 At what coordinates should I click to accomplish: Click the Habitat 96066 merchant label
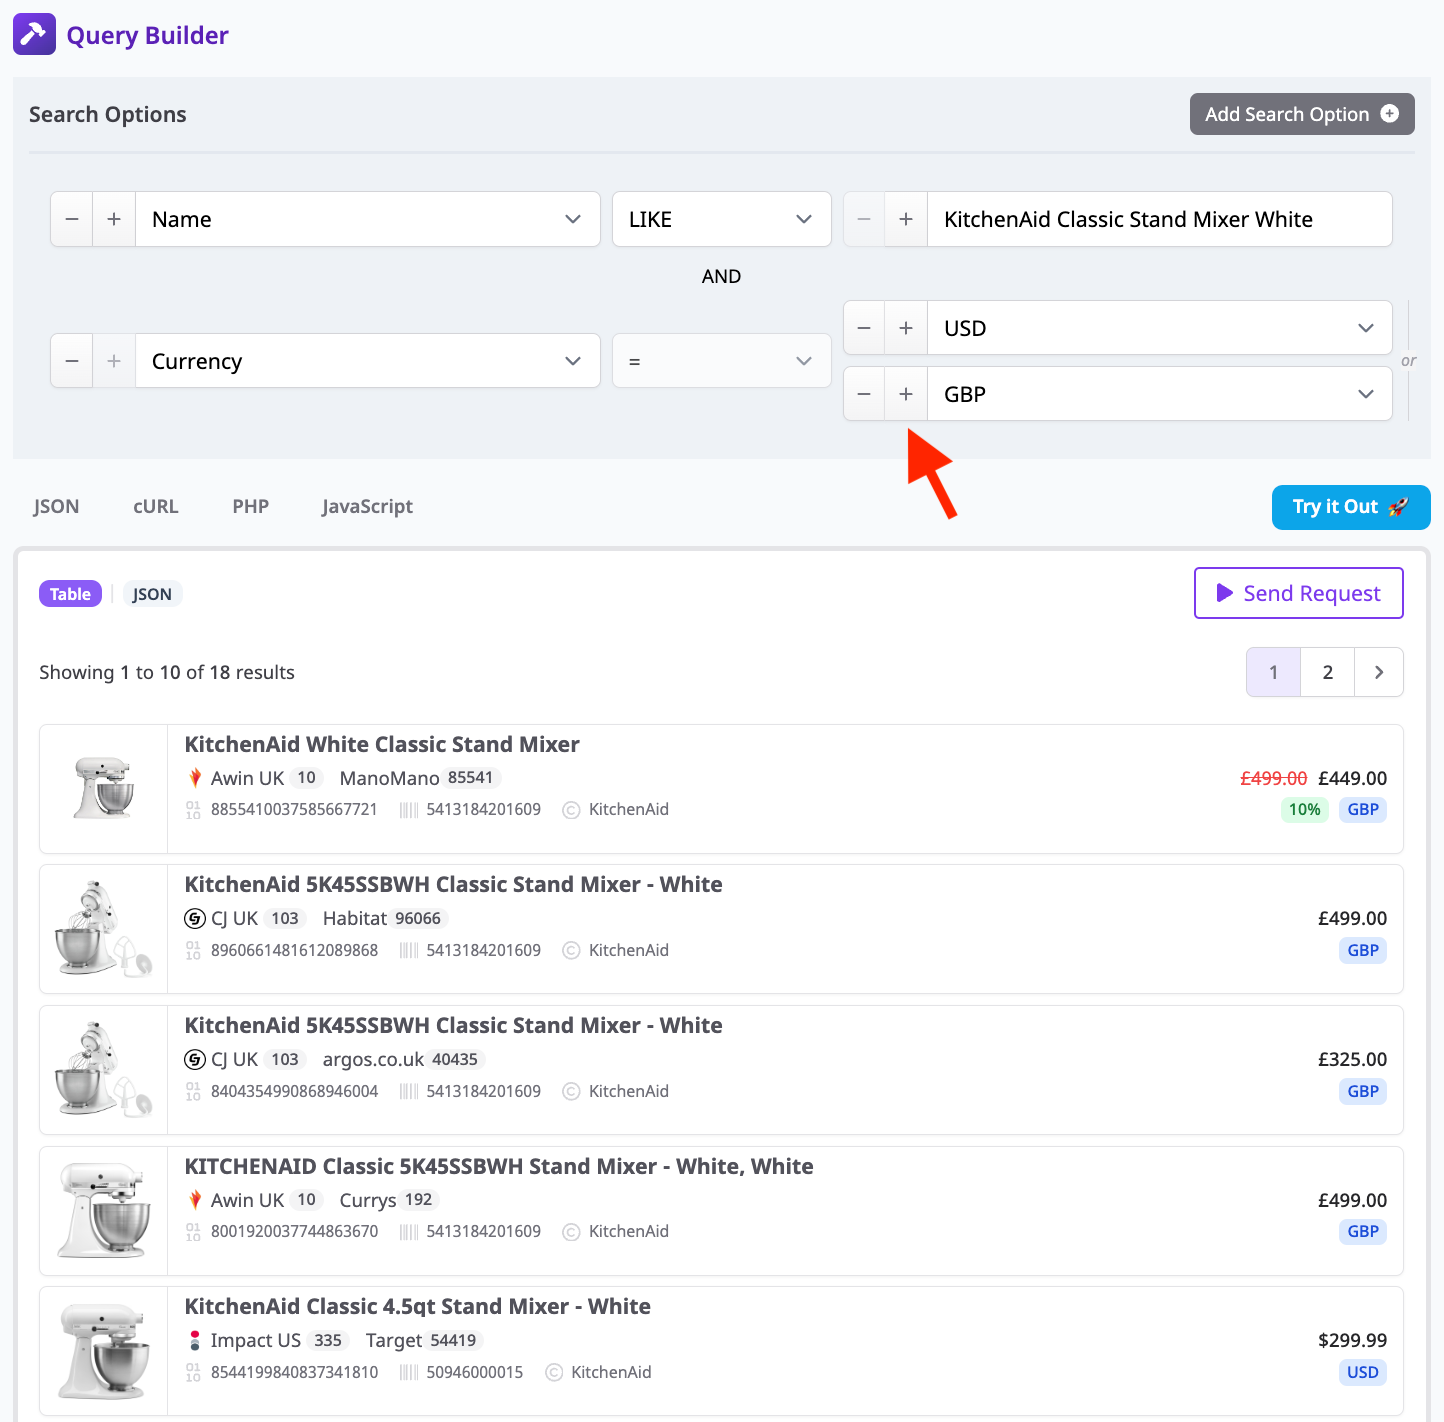coord(385,918)
